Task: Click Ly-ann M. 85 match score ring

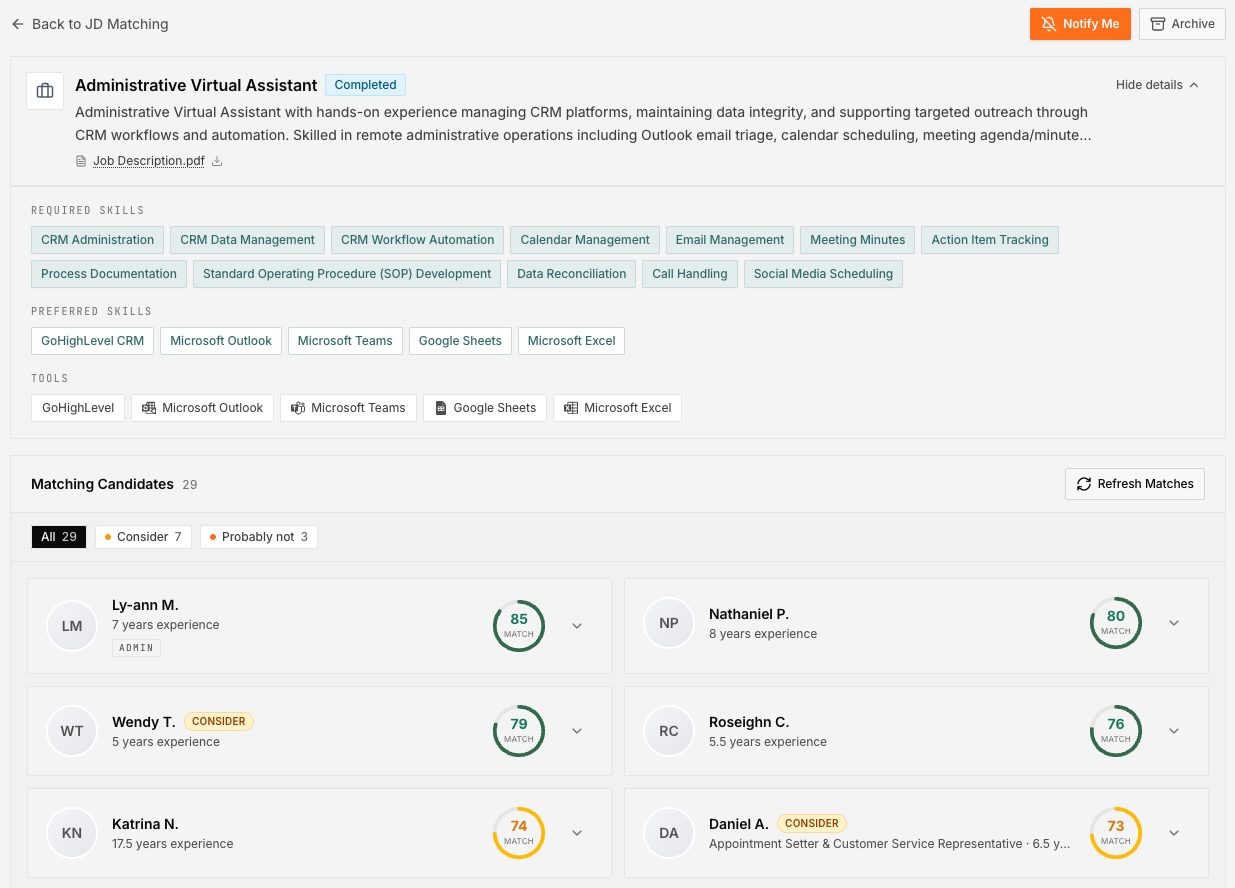Action: (519, 626)
